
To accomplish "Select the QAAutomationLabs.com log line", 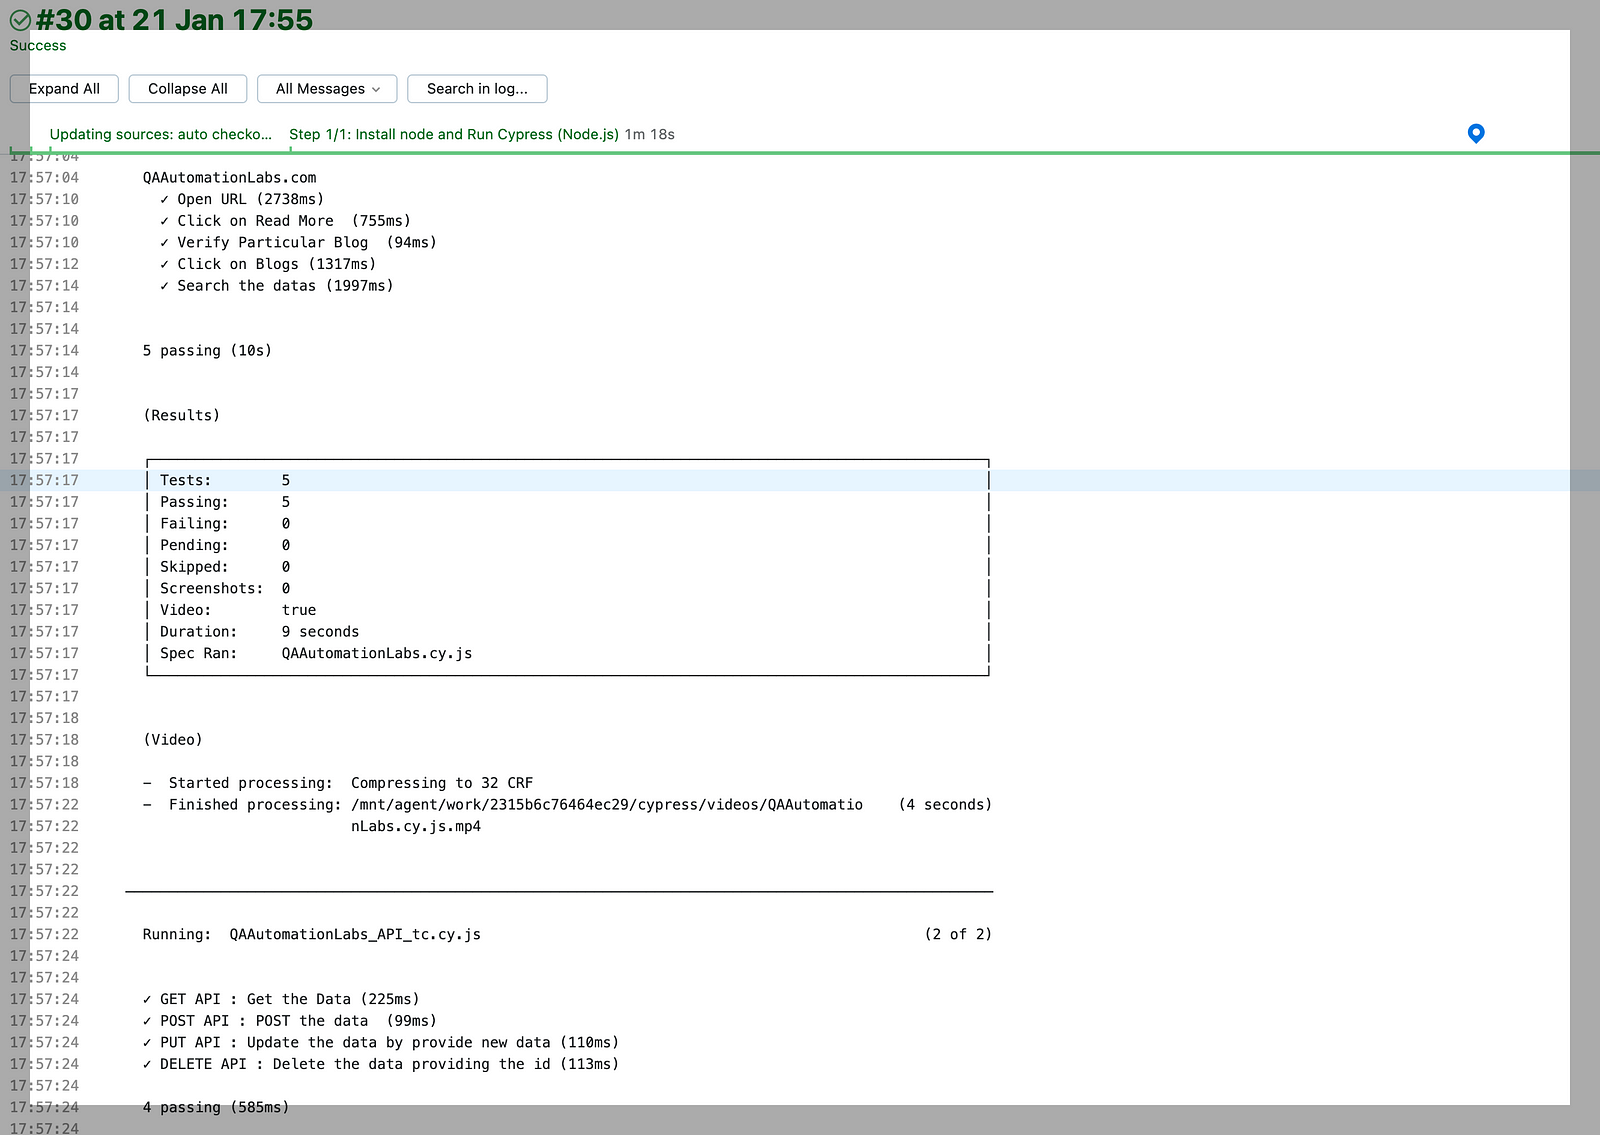I will coord(229,178).
